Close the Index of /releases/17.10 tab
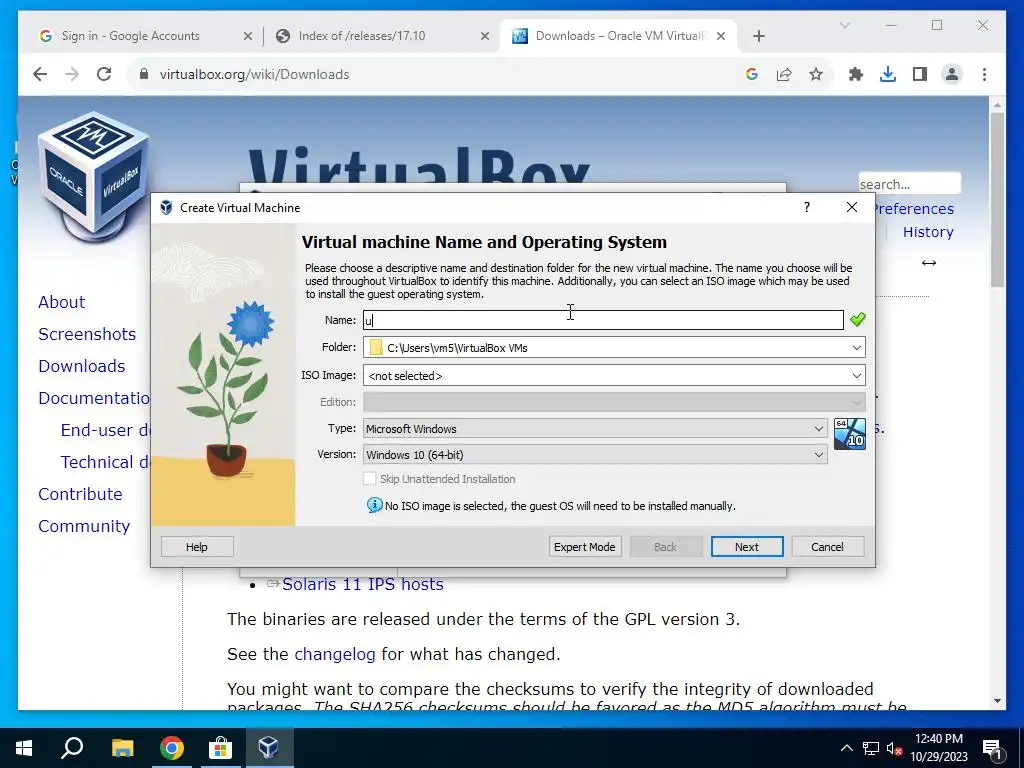The width and height of the screenshot is (1024, 768). (485, 36)
